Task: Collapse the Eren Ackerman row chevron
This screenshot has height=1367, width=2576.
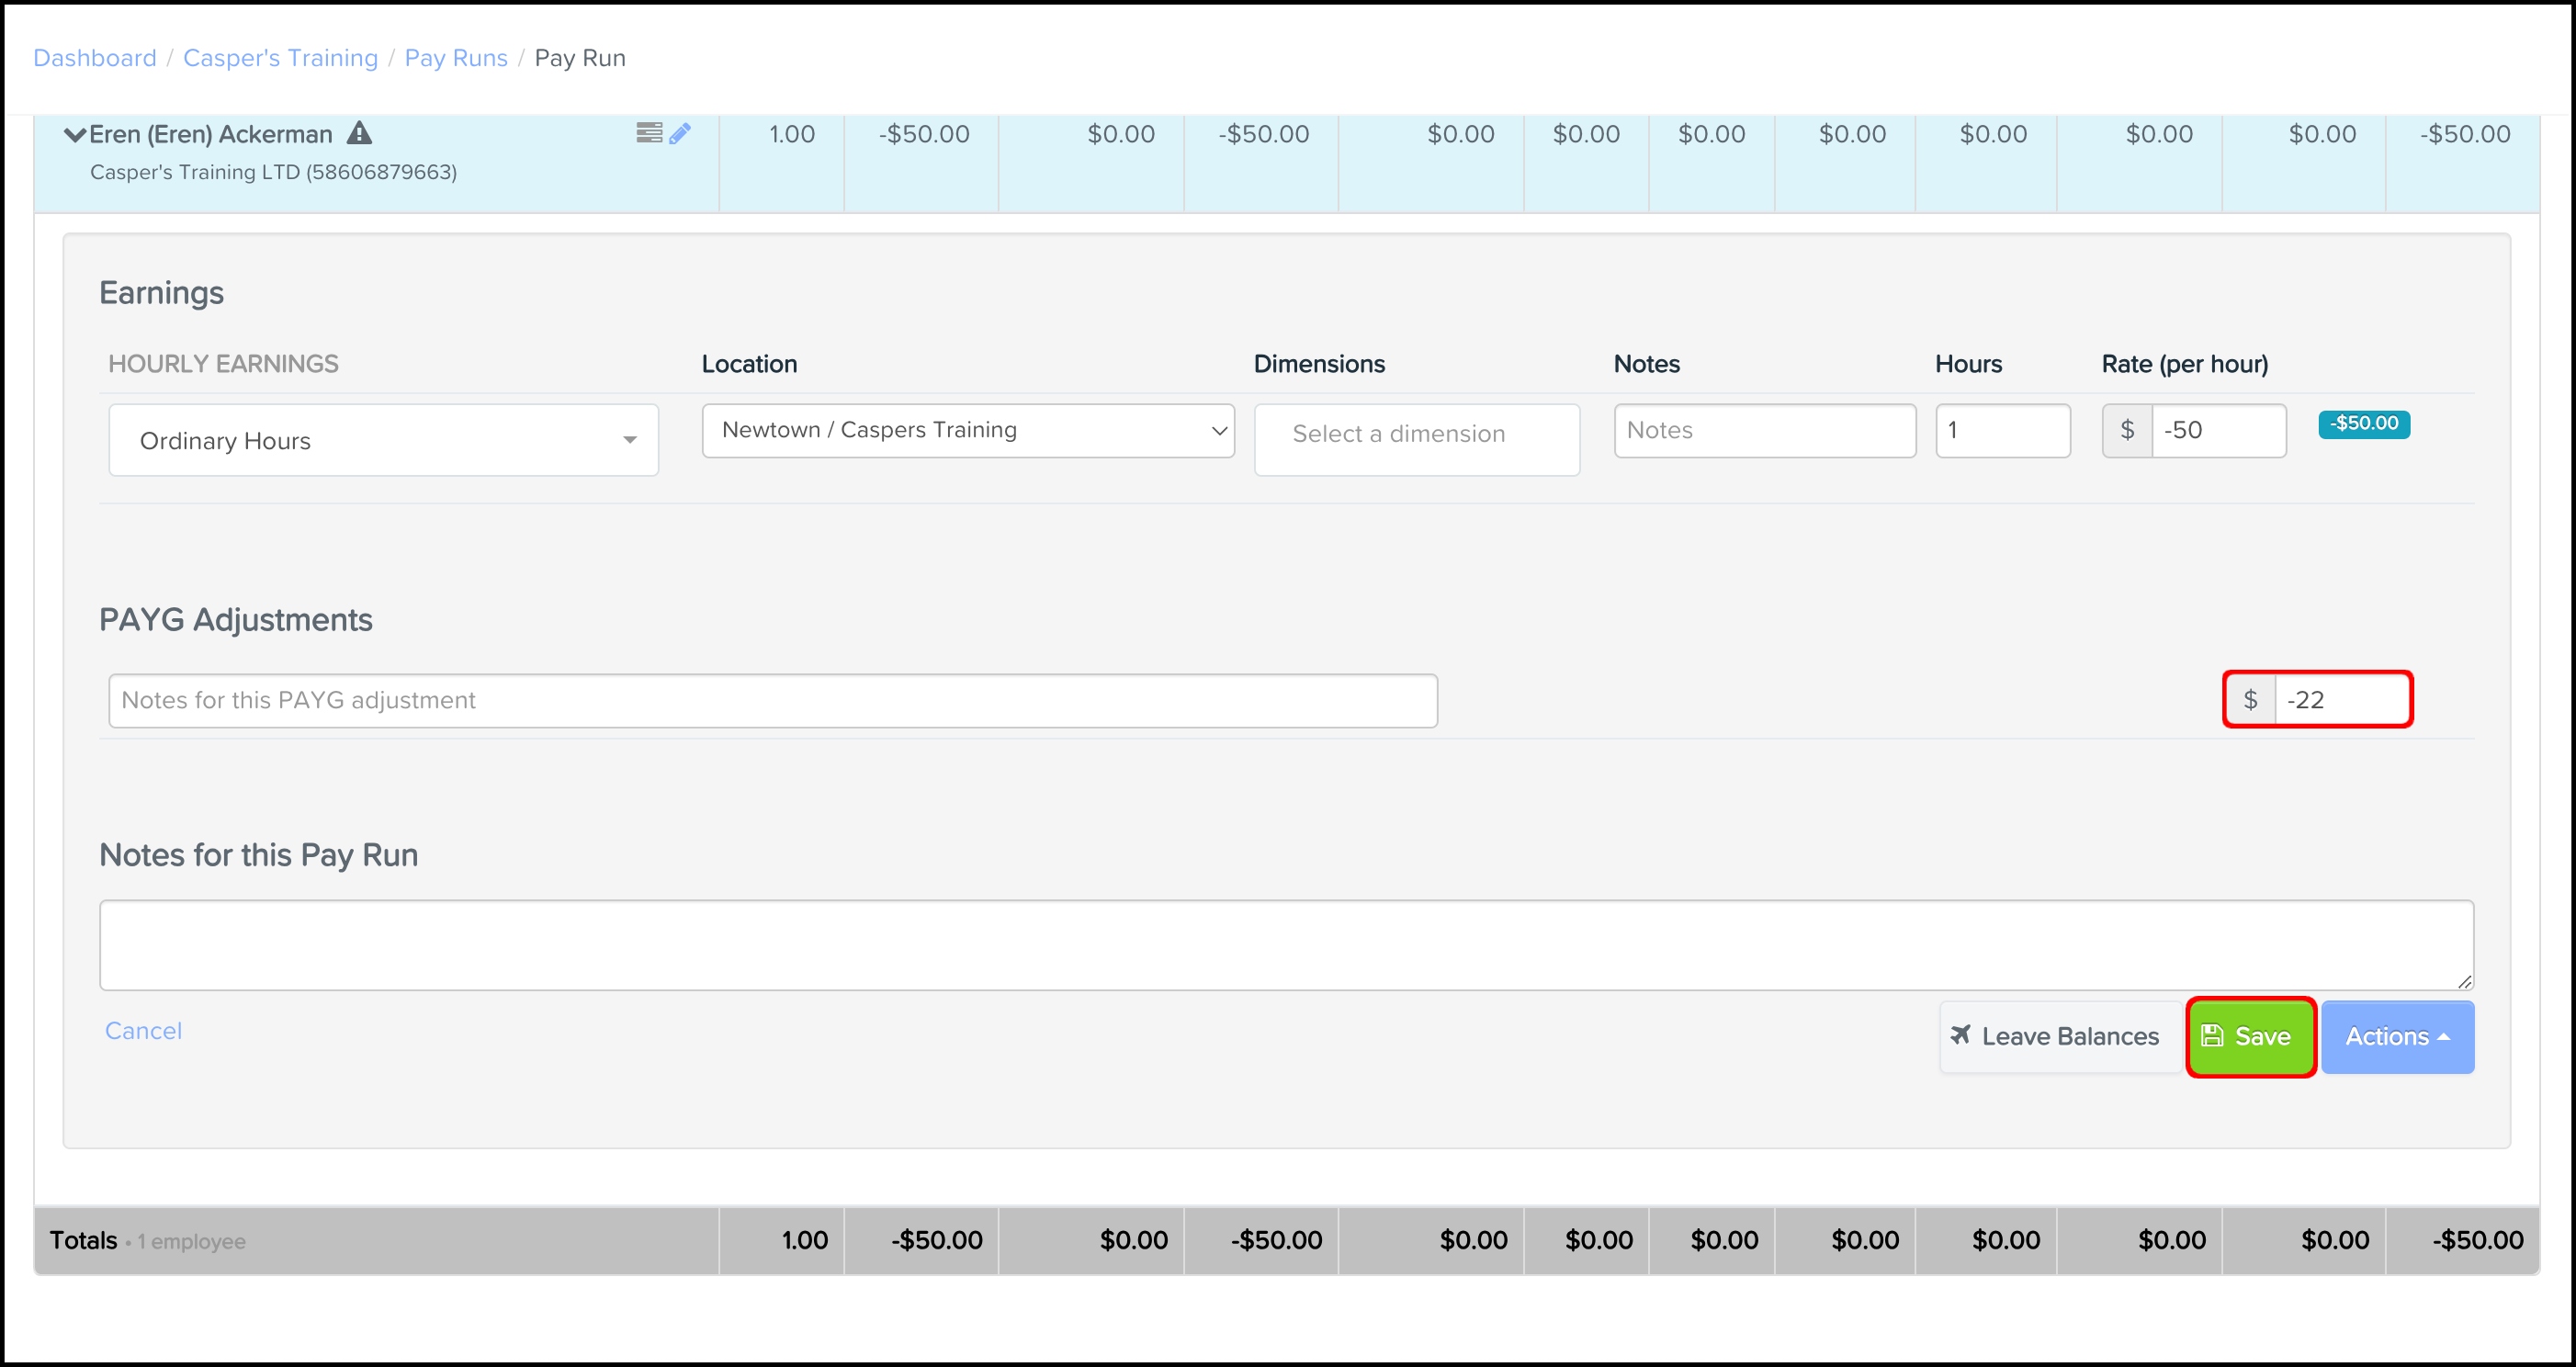Action: pos(75,134)
